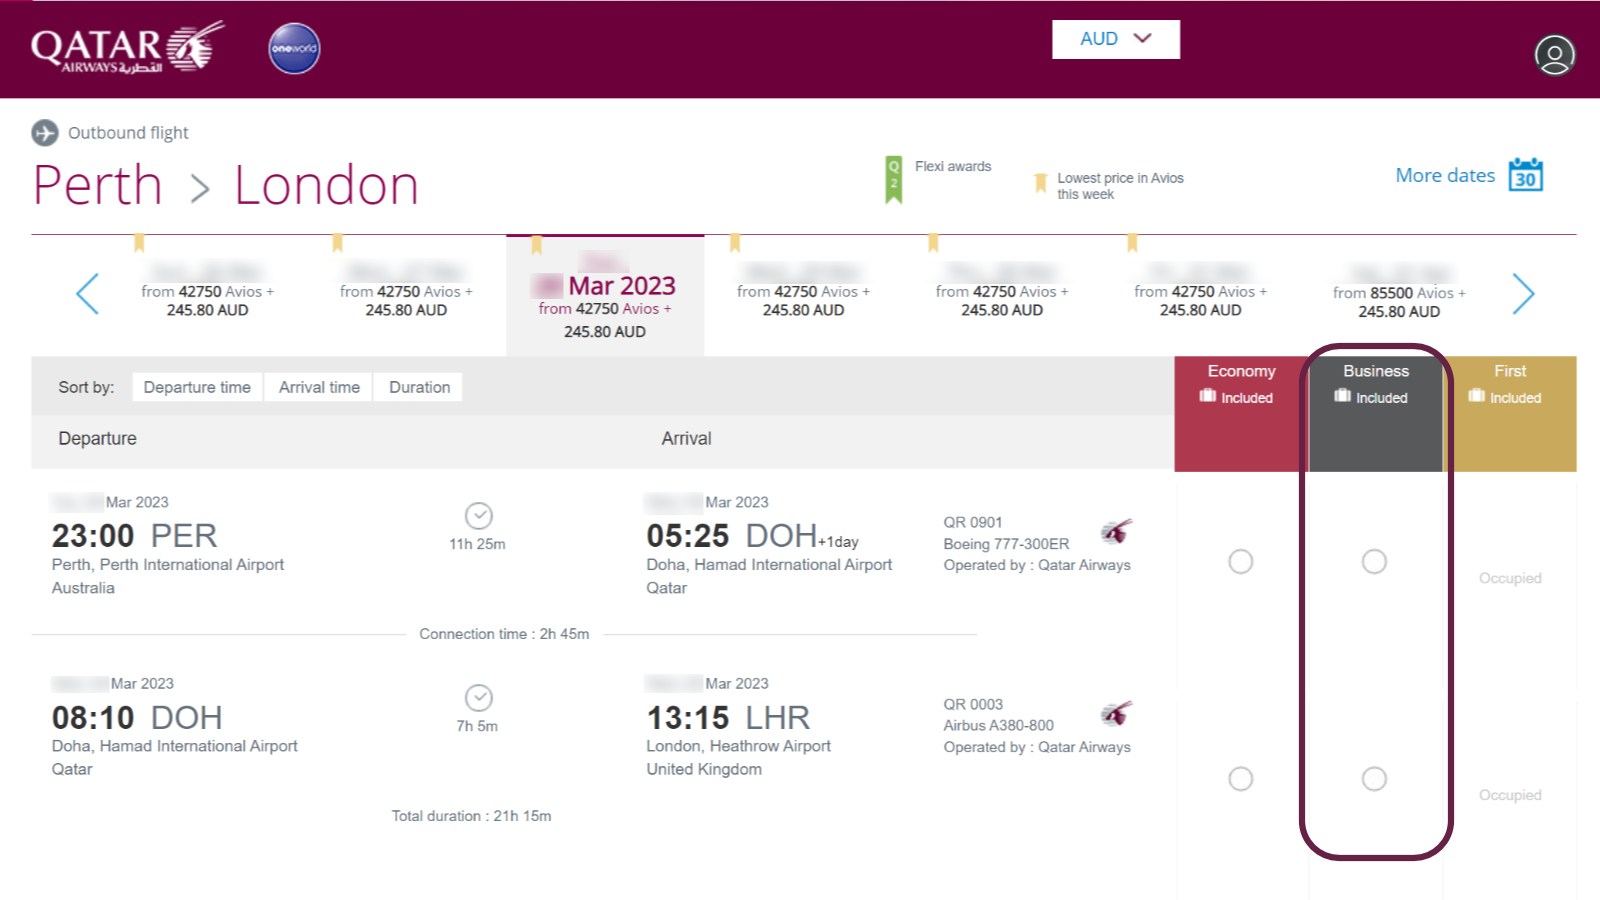
Task: Click the Economy baggage included icon
Action: tap(1207, 396)
